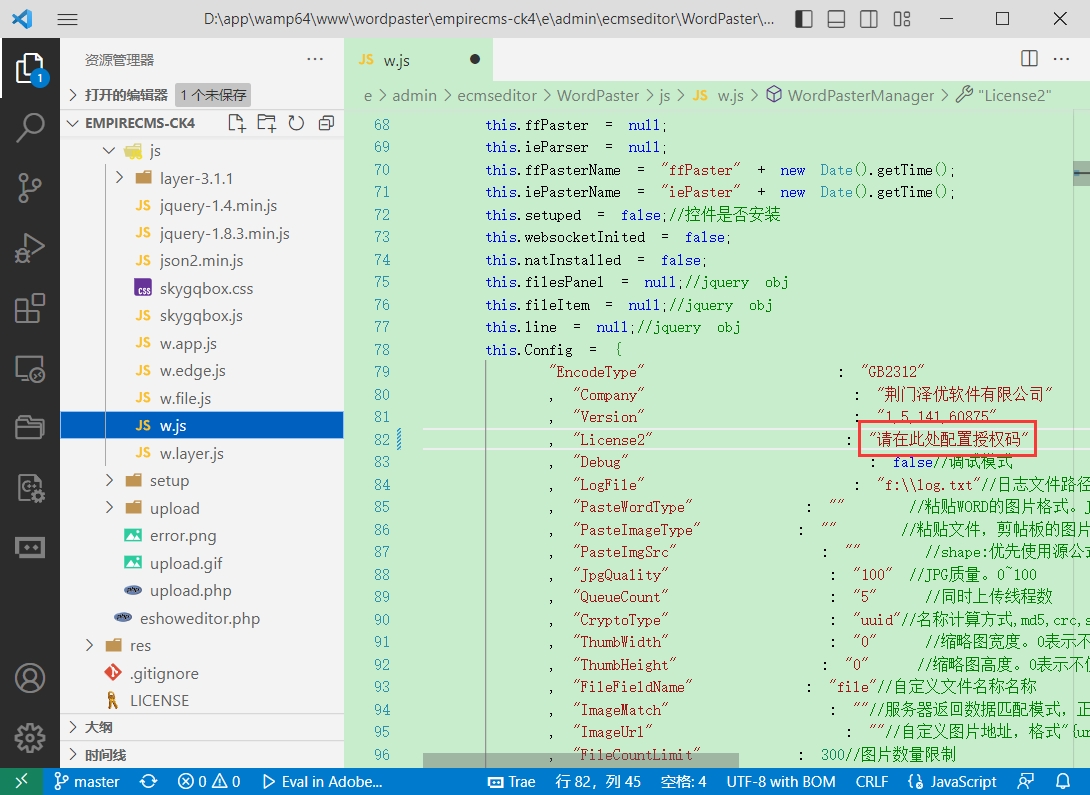Toggle the primary side bar layout button

(x=803, y=19)
